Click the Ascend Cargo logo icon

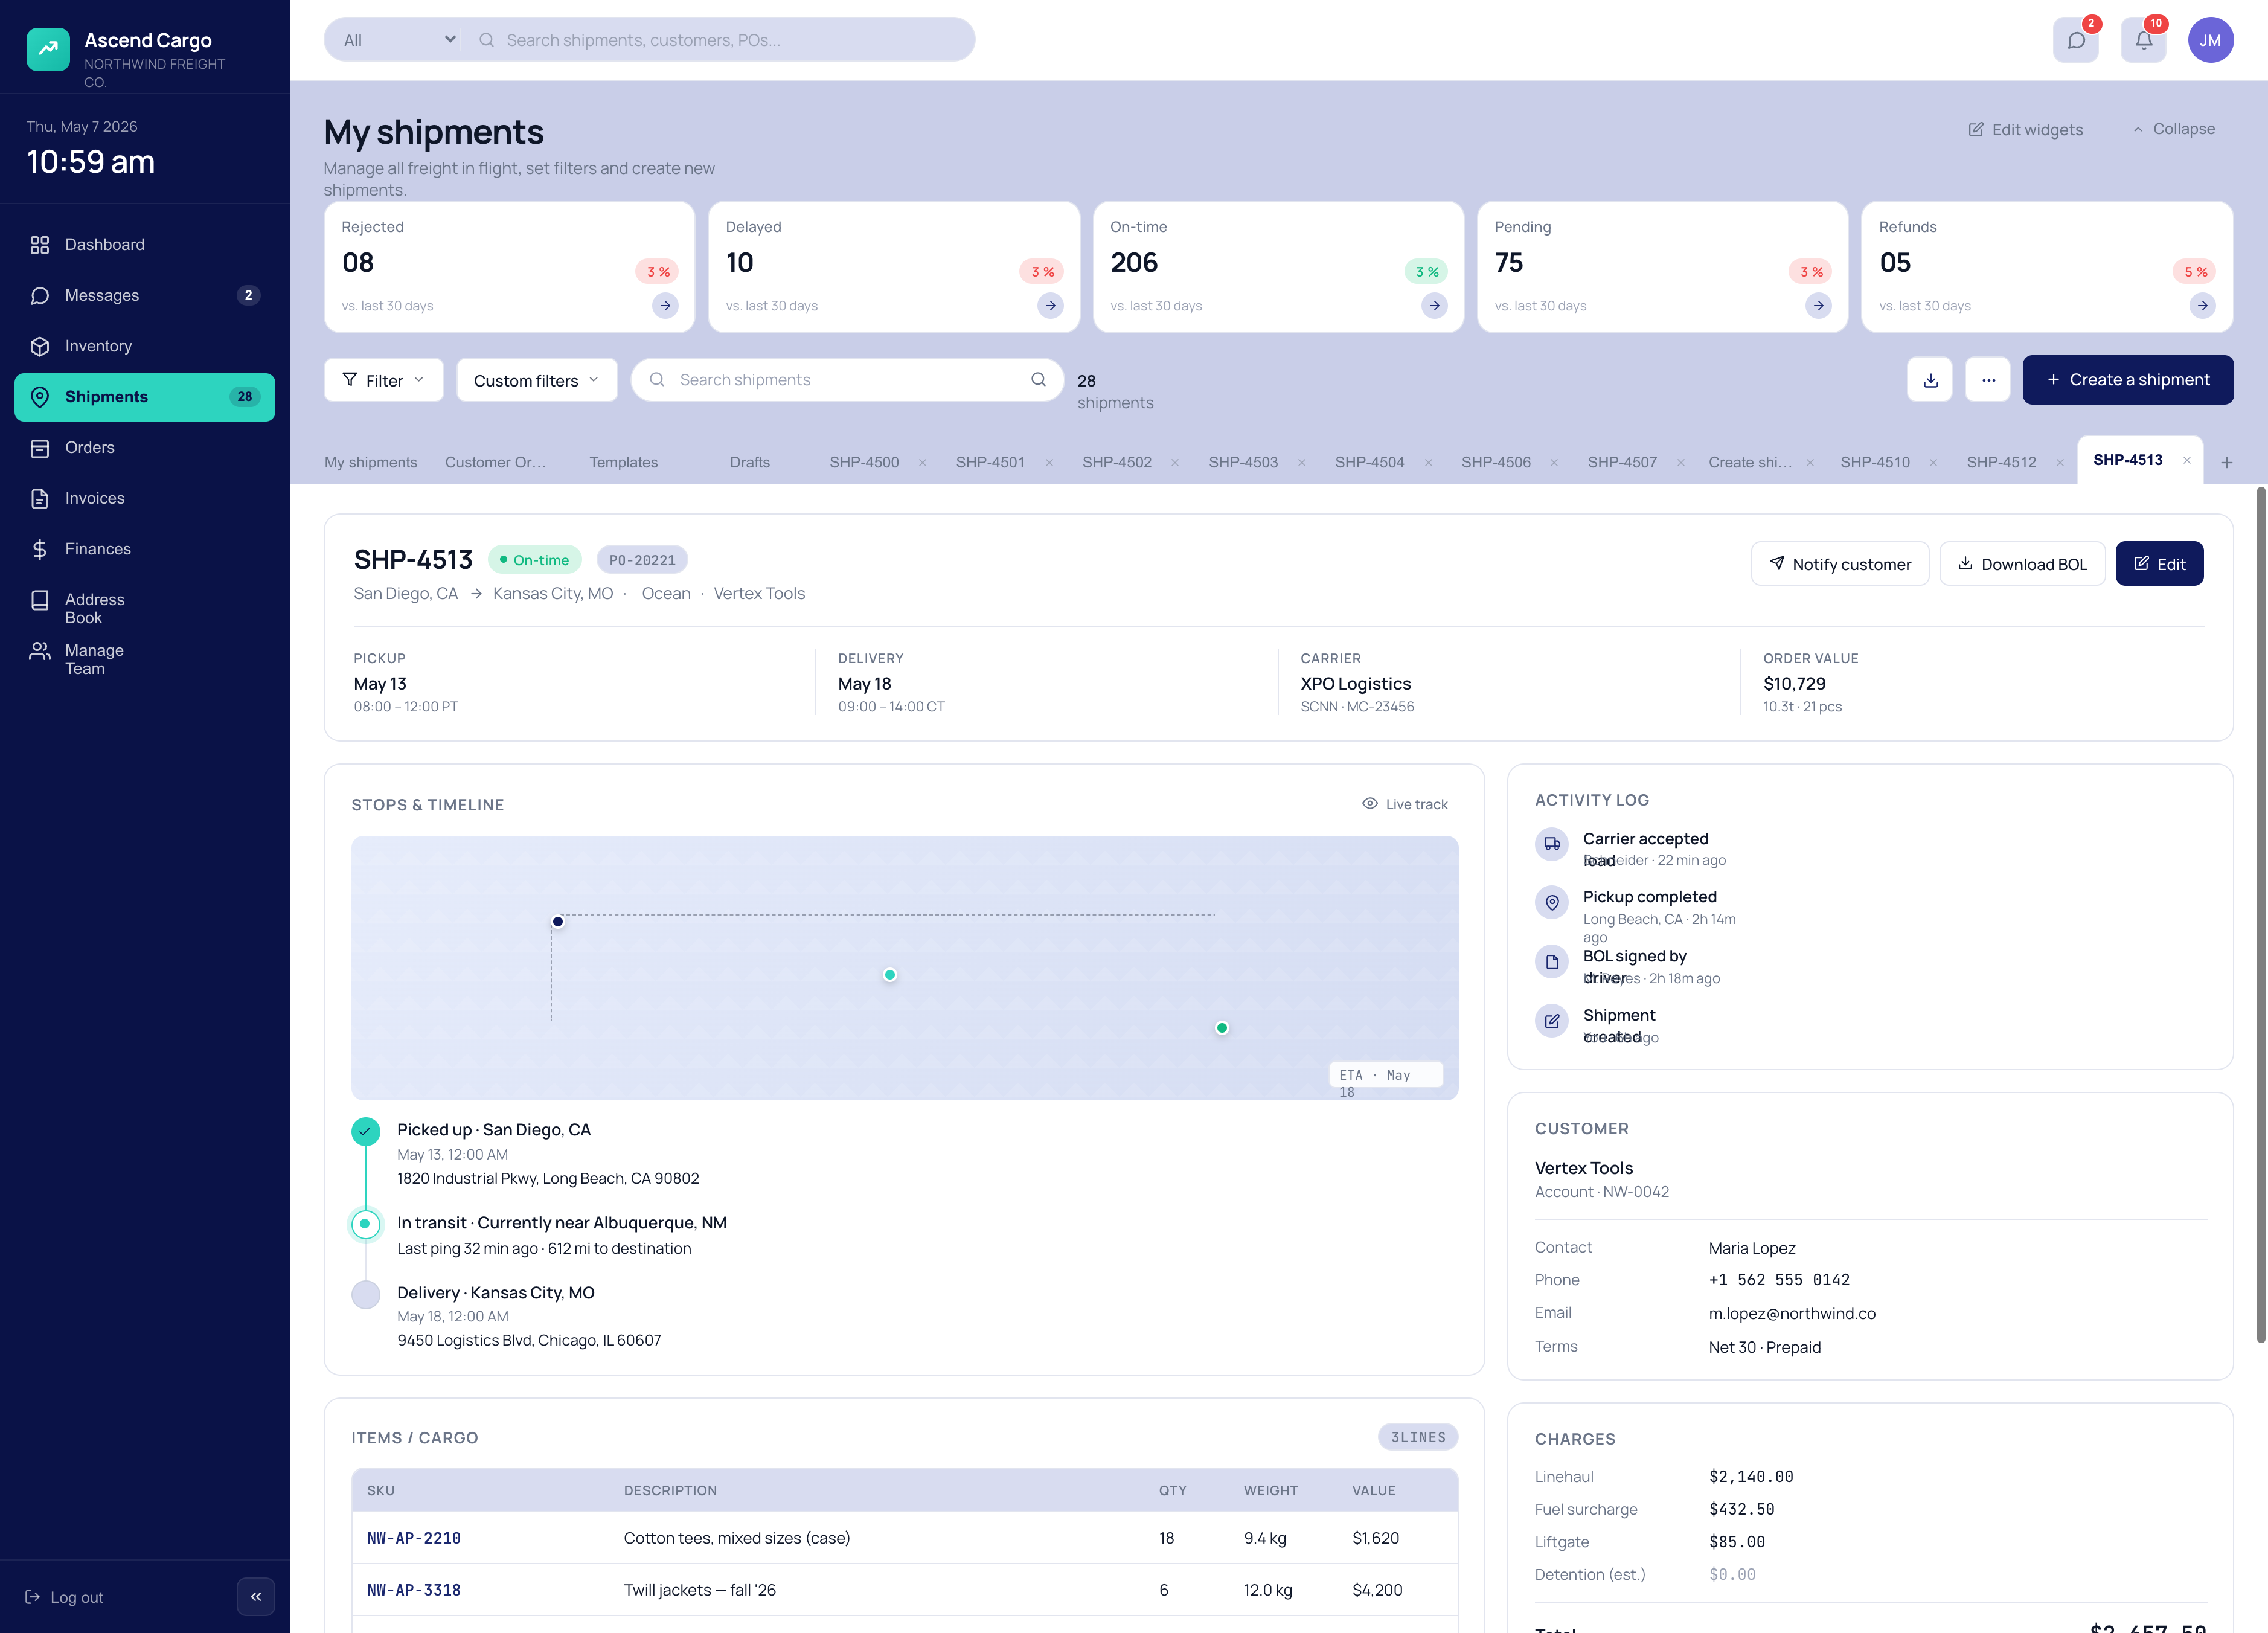(x=48, y=49)
